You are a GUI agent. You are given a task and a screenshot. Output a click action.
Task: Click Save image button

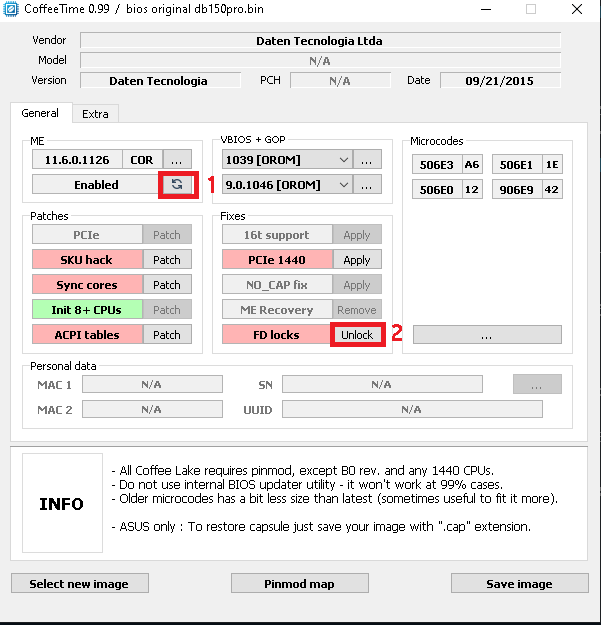pyautogui.click(x=519, y=583)
